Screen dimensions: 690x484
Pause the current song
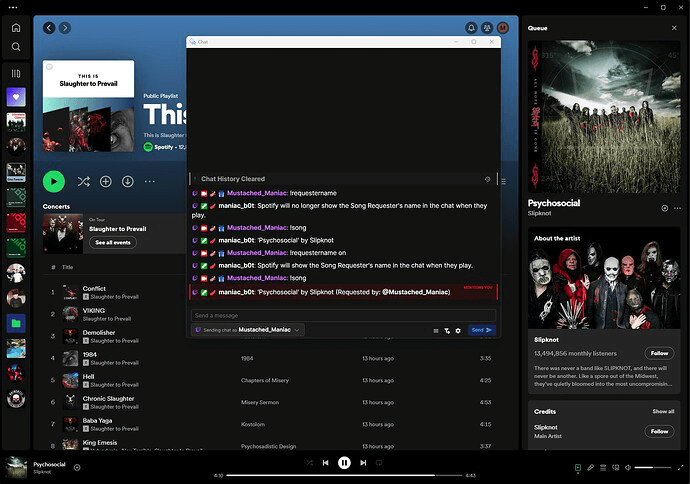[344, 463]
